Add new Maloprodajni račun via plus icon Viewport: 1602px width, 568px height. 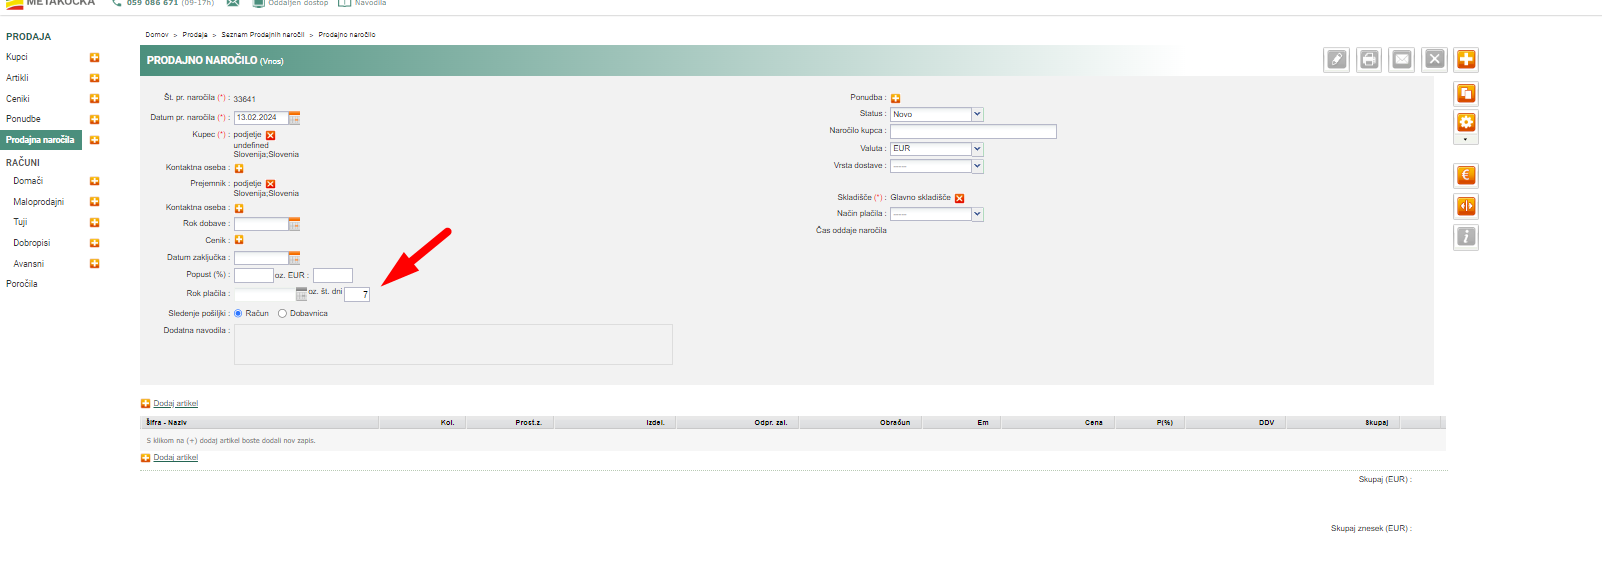pos(95,202)
